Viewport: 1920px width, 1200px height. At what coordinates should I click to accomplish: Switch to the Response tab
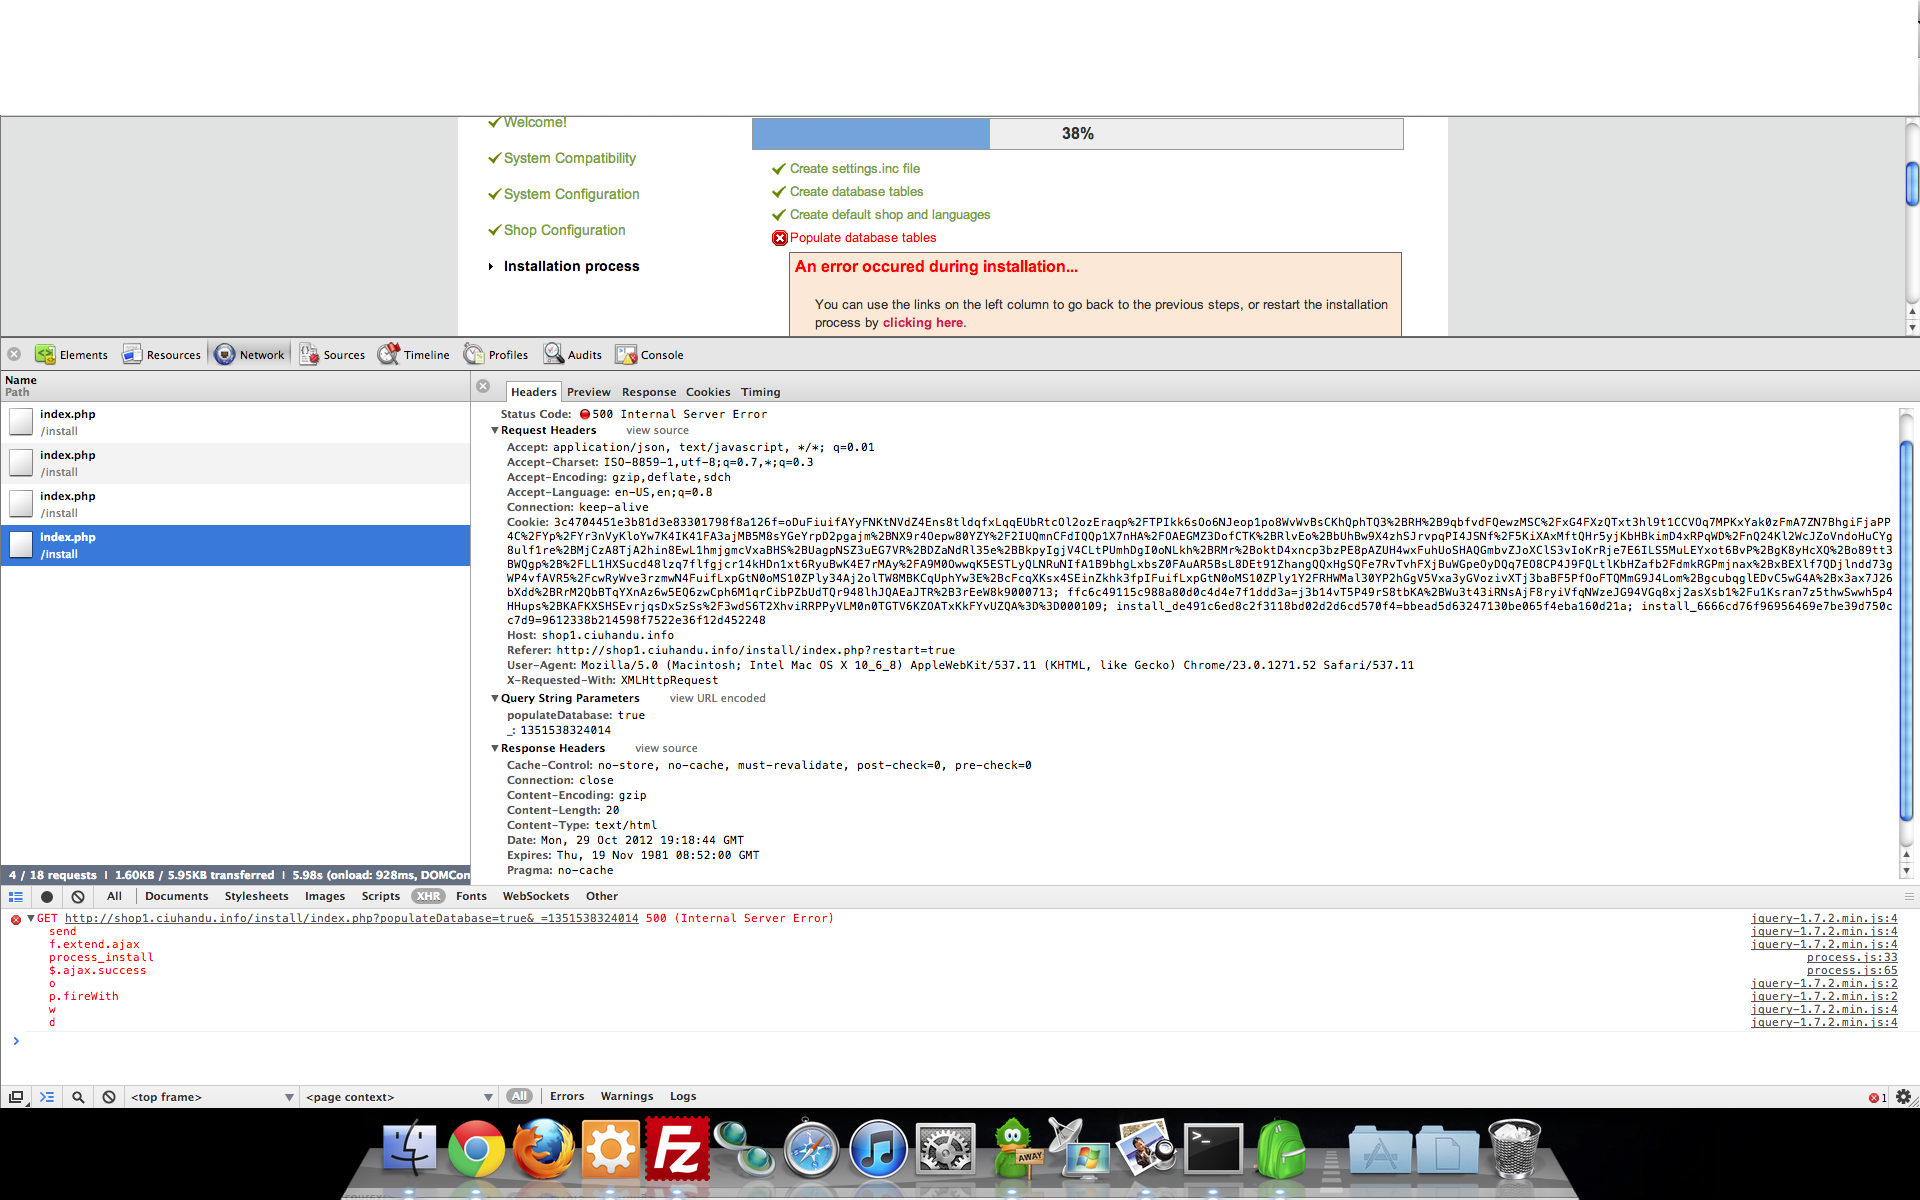point(648,392)
